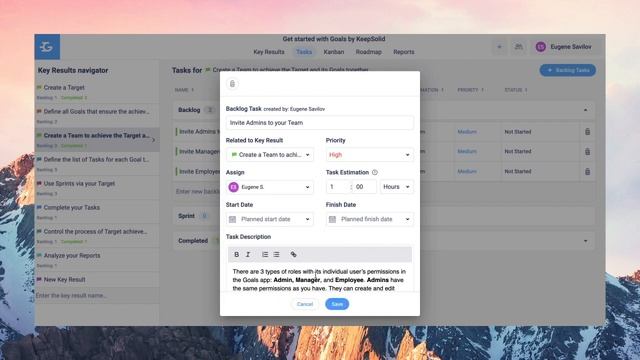
Task: Click Not Started status of Invite Admins row
Action: [x=518, y=132]
